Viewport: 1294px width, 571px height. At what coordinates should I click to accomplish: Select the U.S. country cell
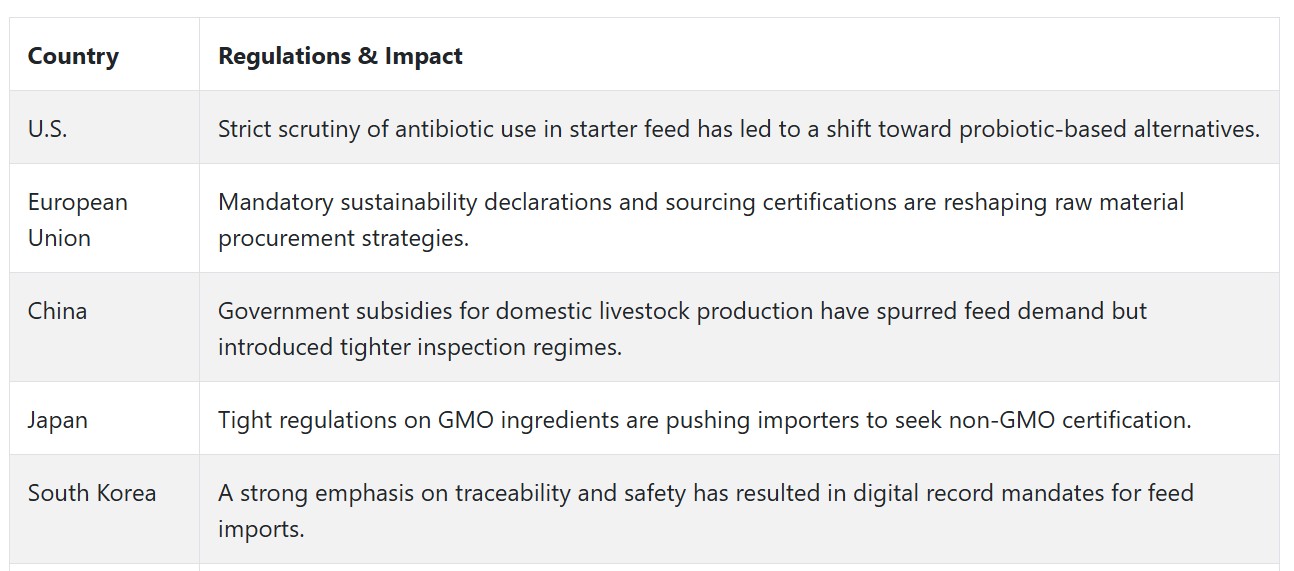pyautogui.click(x=104, y=128)
